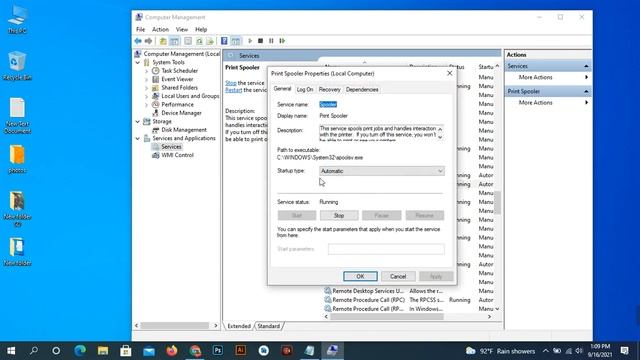Launch Microsoft Edge from taskbar
640x360 pixels.
coord(80,351)
